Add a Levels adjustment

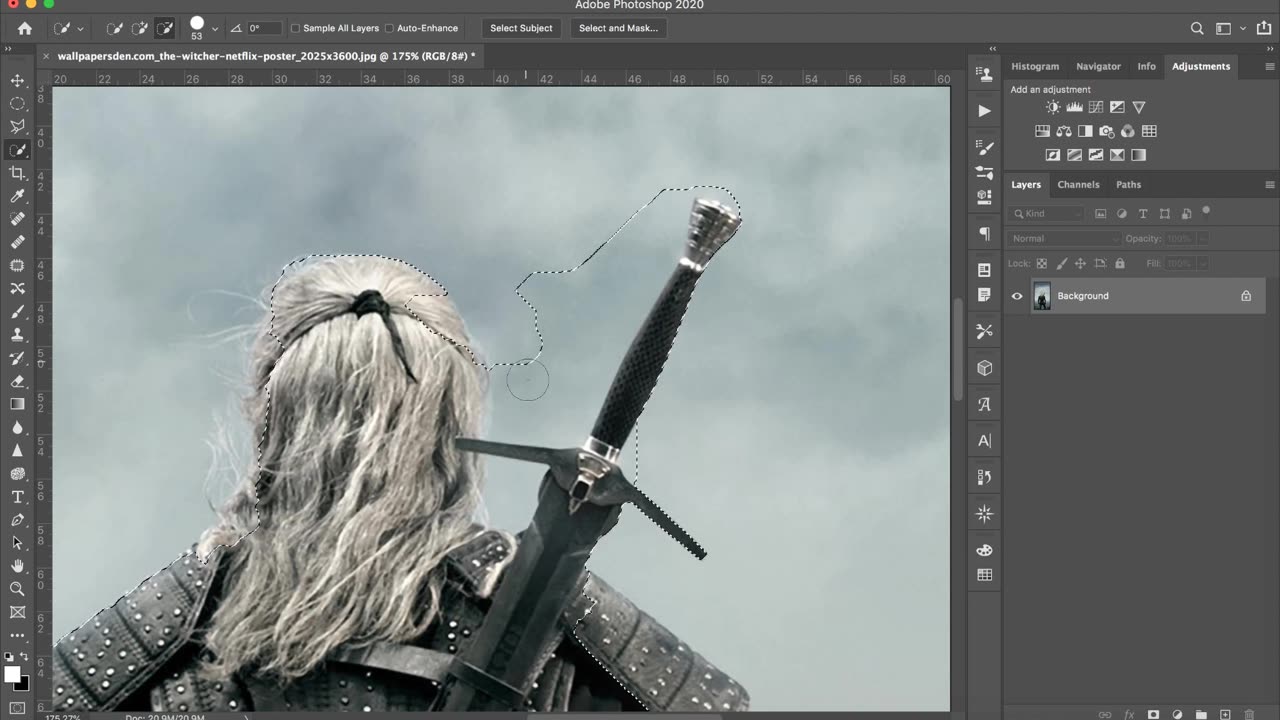point(1075,107)
